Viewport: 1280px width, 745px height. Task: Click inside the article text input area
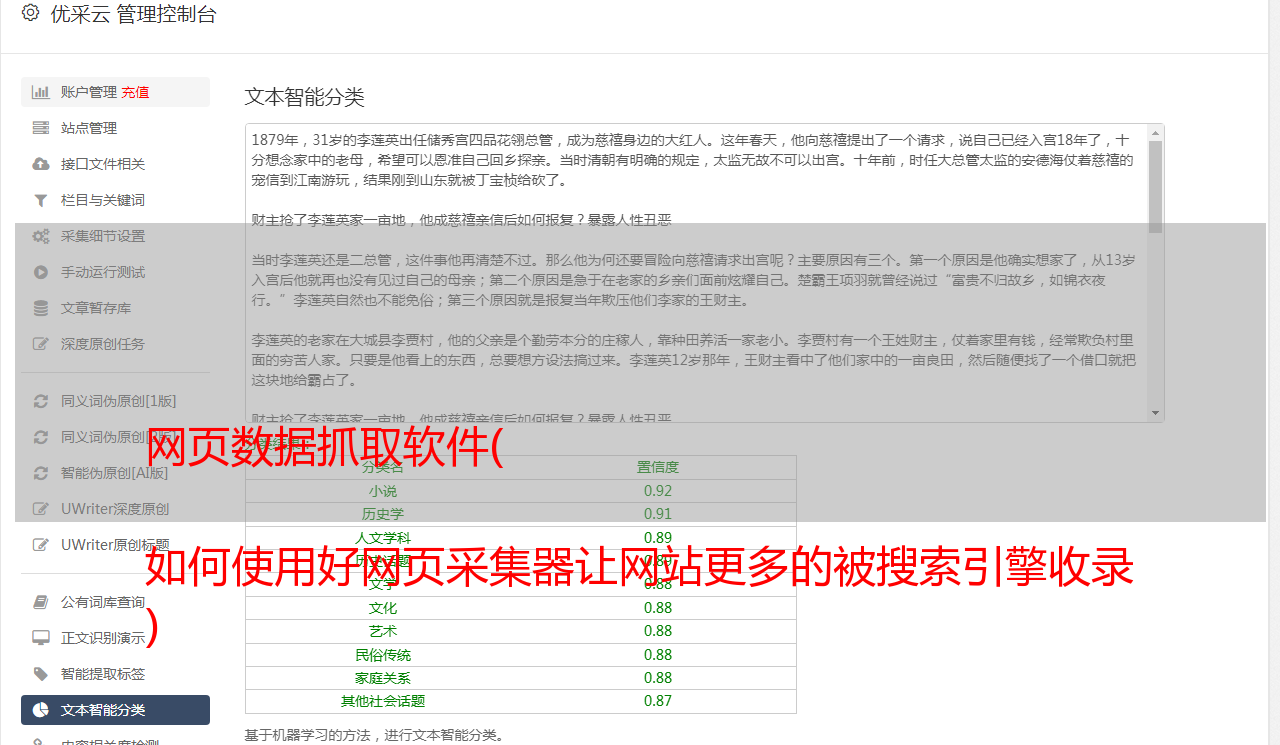(696, 273)
